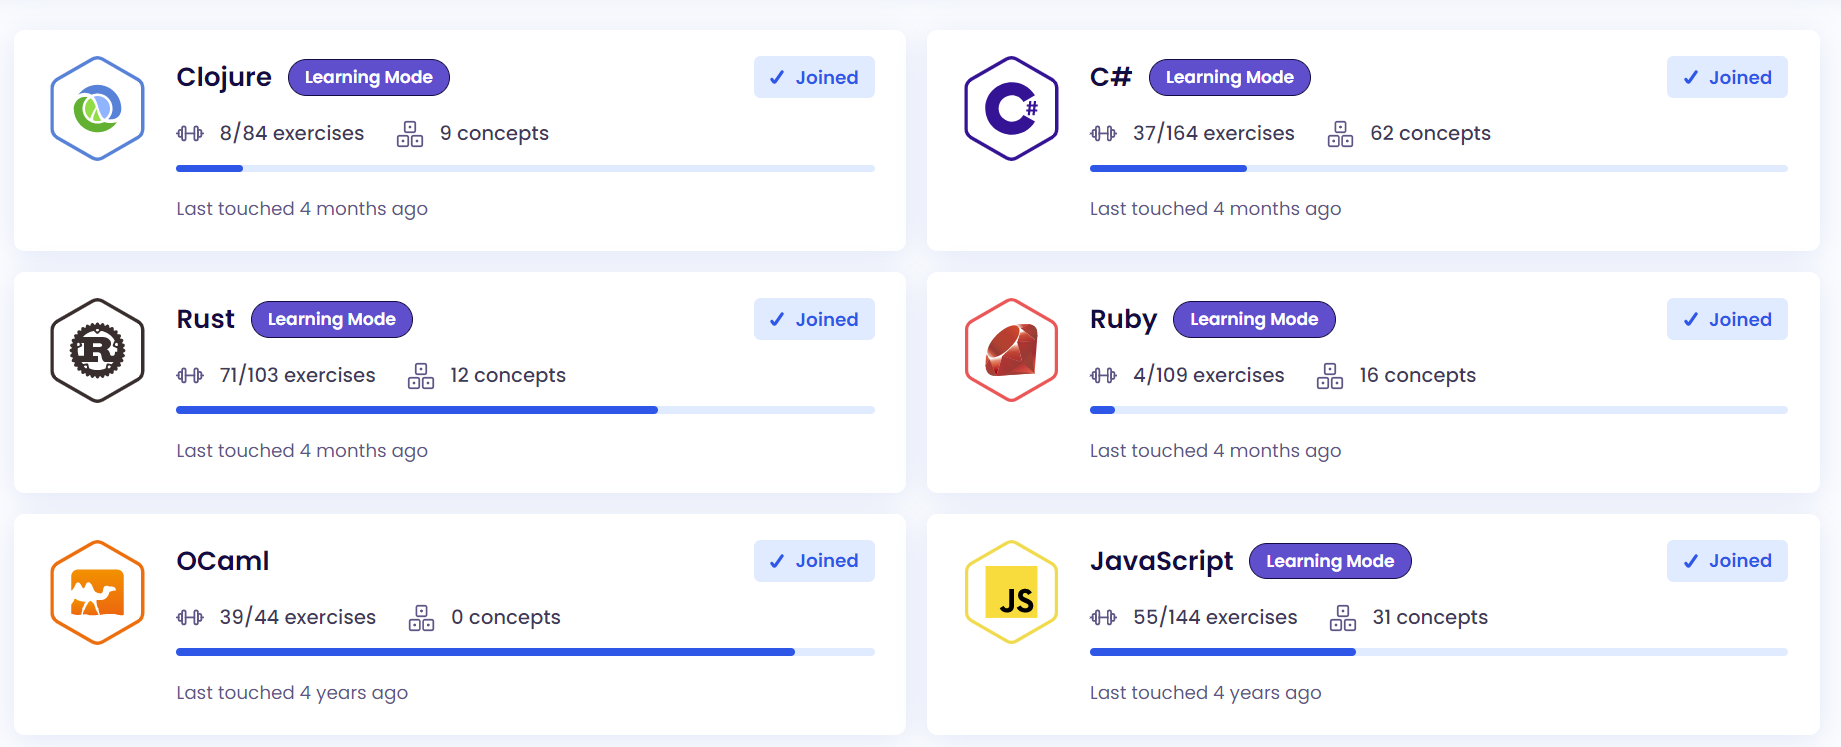The height and width of the screenshot is (747, 1841).
Task: Click the Learning Mode tag next to Clojure
Action: [369, 77]
